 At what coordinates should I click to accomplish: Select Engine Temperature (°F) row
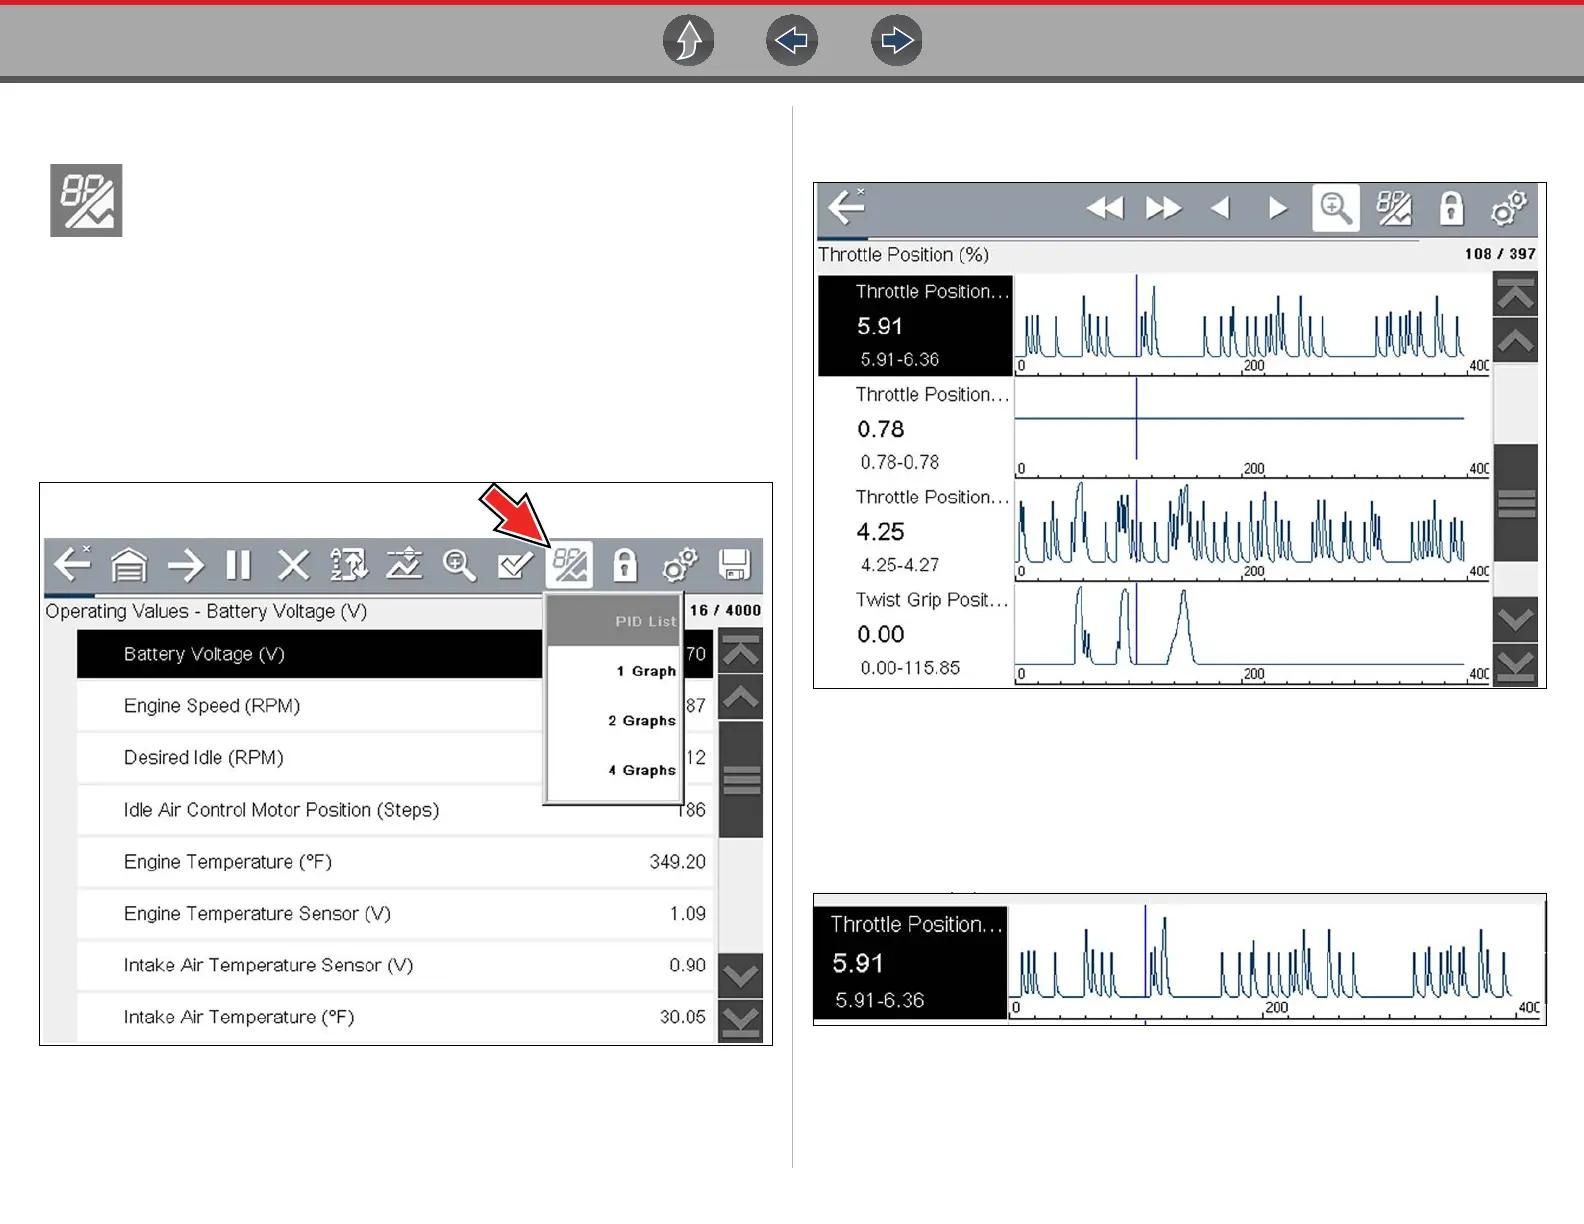395,862
